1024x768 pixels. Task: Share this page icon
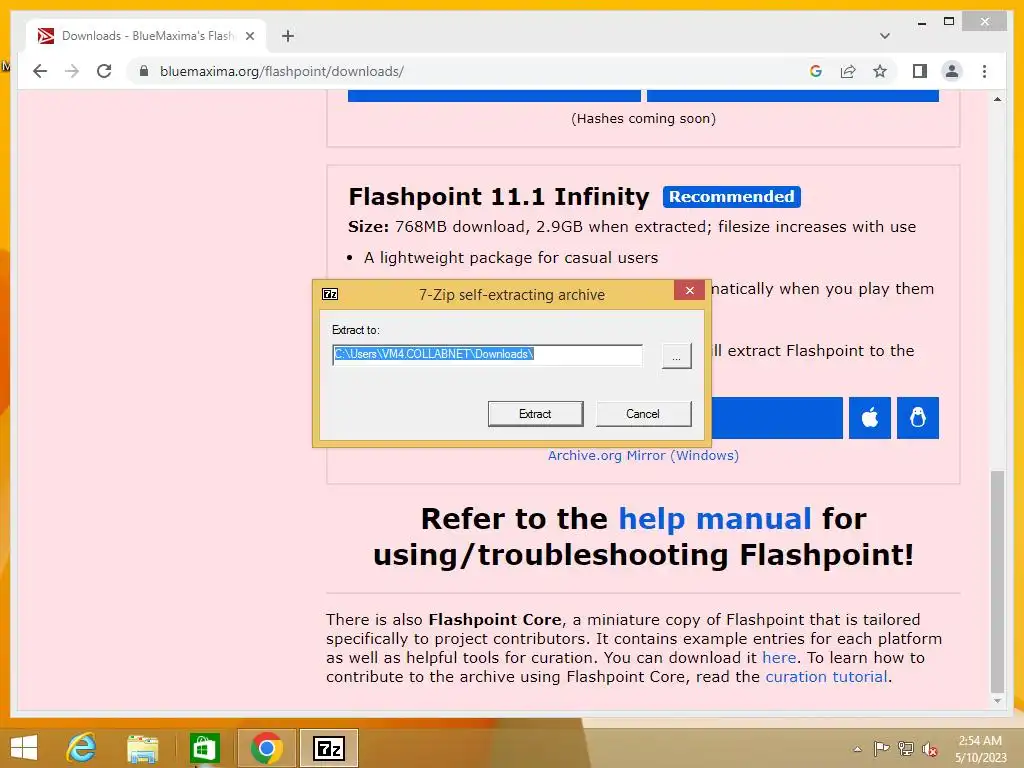tap(848, 71)
